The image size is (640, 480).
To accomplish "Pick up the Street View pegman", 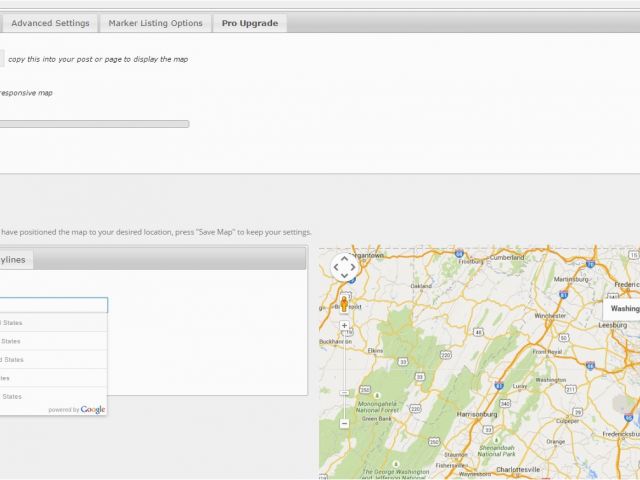I will (344, 304).
